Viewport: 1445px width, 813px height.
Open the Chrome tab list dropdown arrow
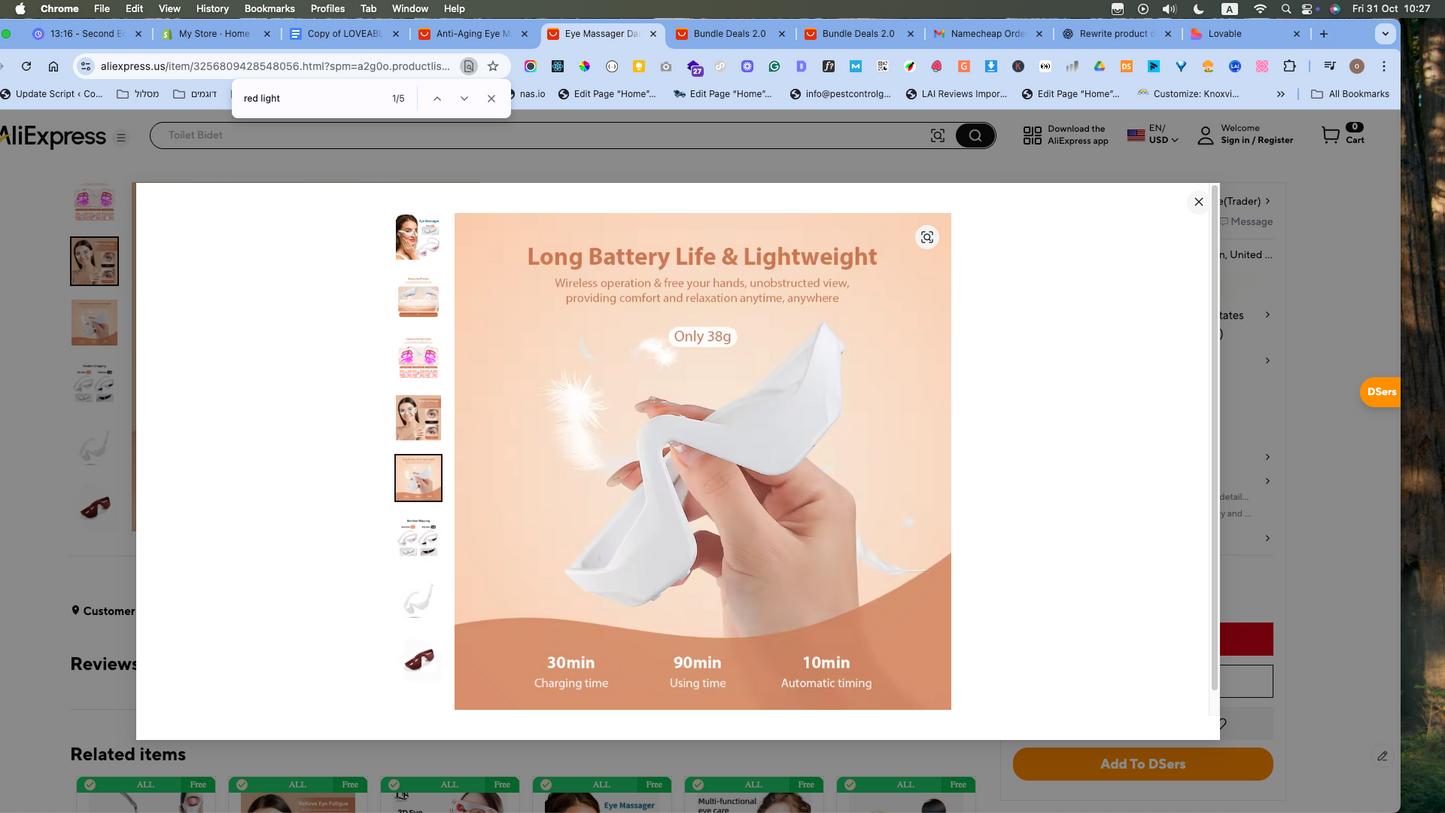(x=1384, y=33)
